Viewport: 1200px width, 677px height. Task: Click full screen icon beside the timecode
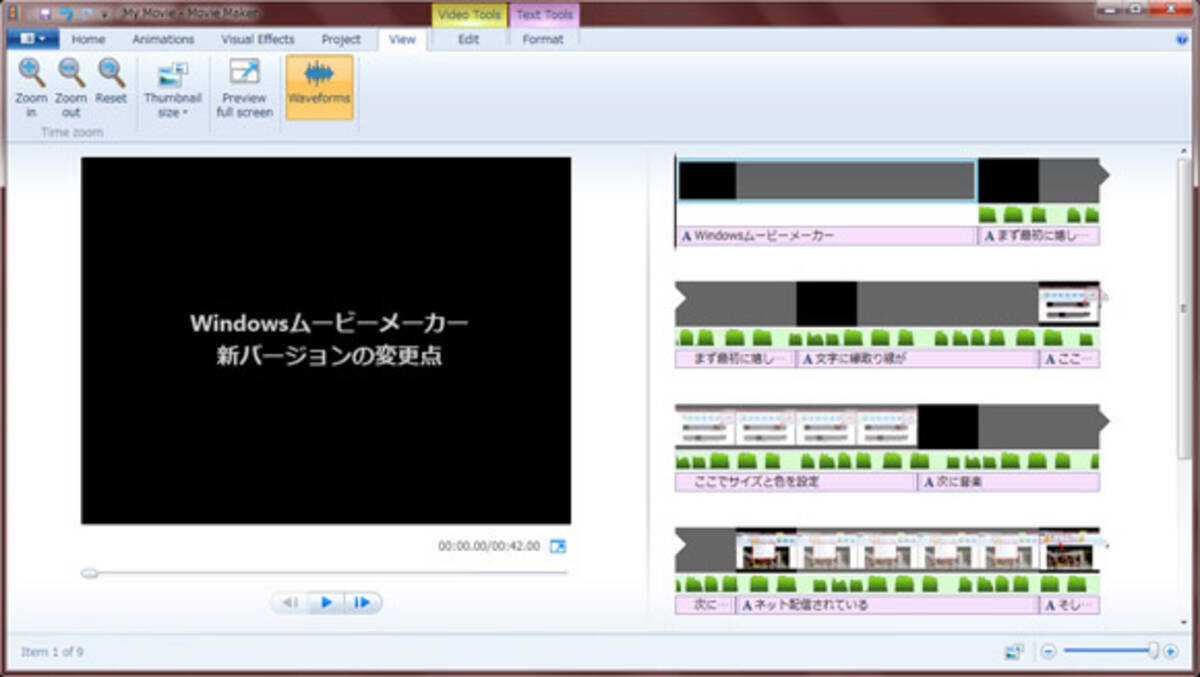pyautogui.click(x=558, y=546)
